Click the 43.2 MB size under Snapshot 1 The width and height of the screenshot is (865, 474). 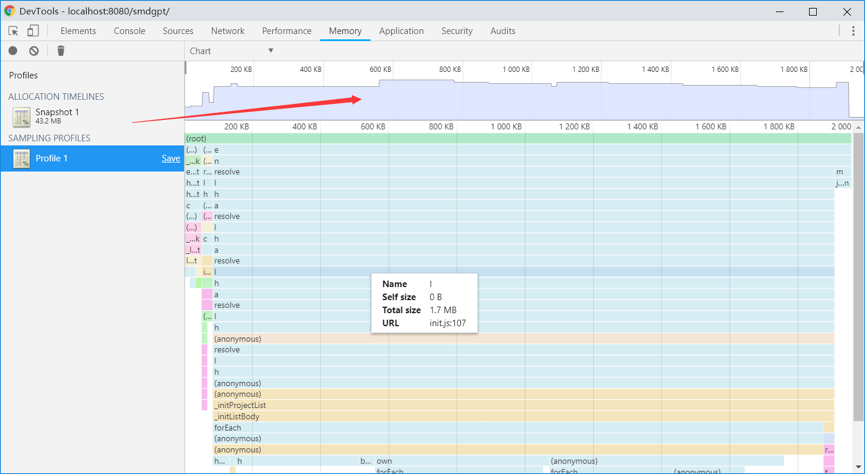click(48, 121)
